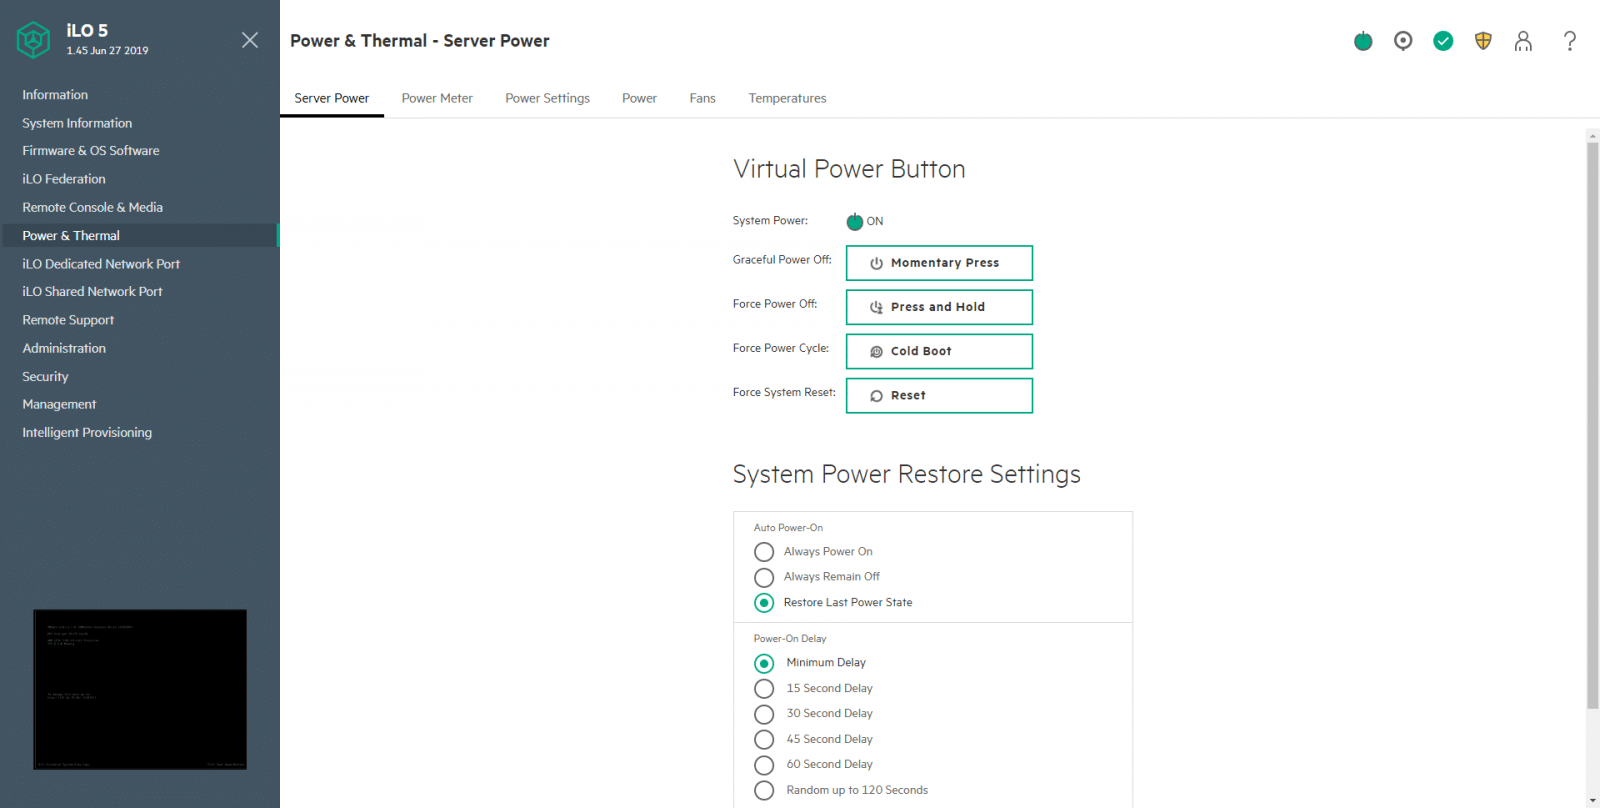The width and height of the screenshot is (1600, 808).
Task: Click the green power status icon in header
Action: click(x=1363, y=41)
